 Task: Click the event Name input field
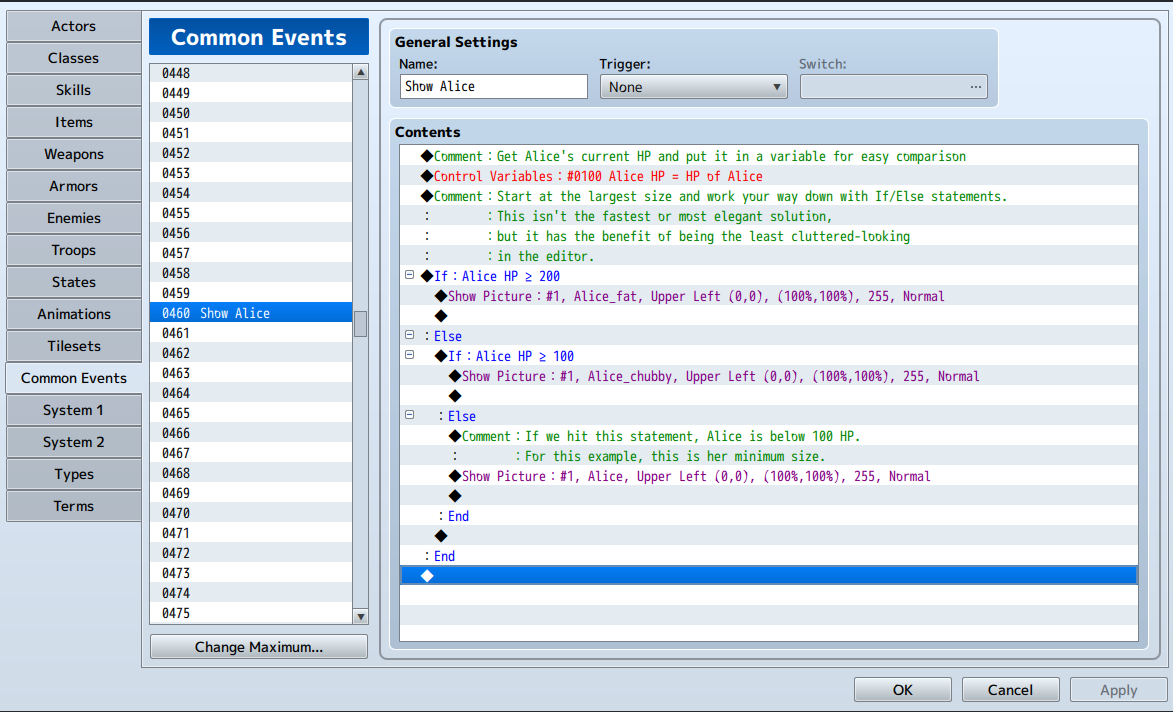(494, 87)
